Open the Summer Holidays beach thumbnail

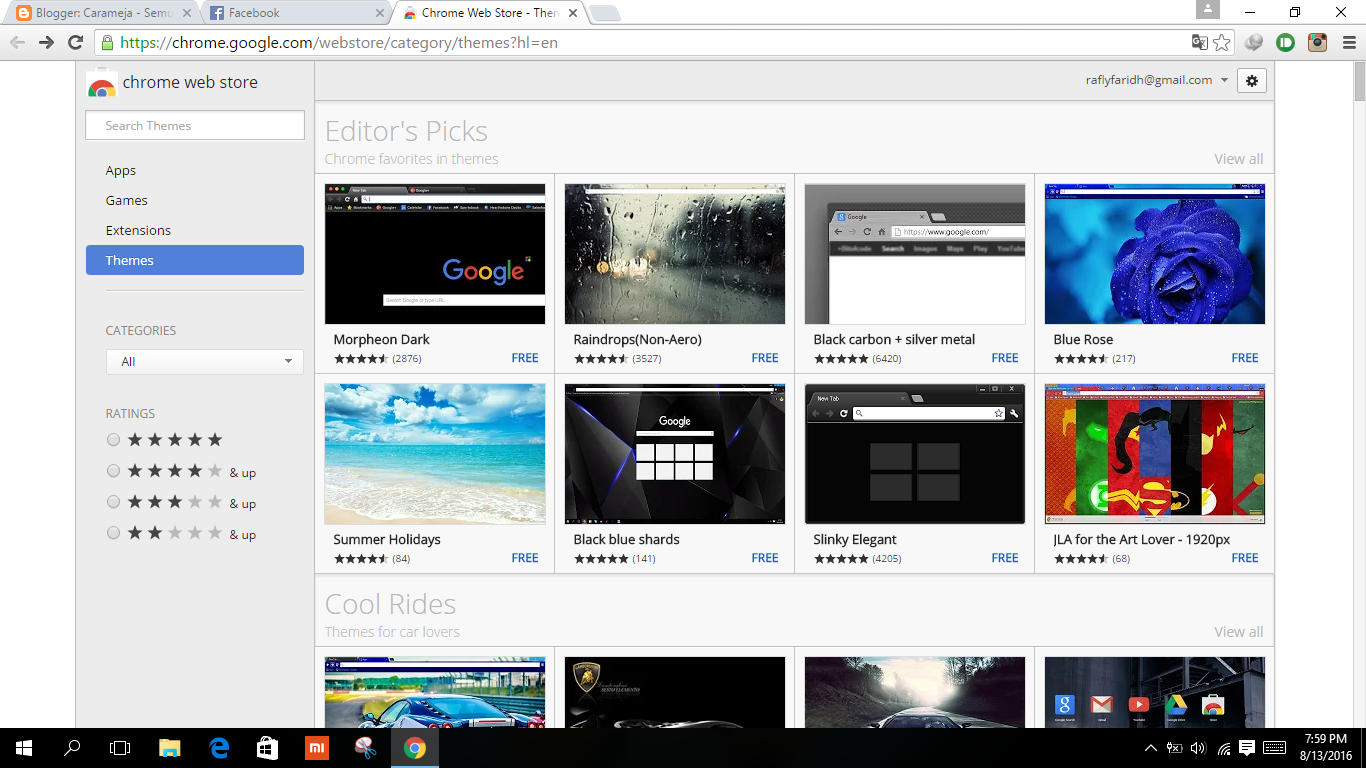click(x=435, y=454)
